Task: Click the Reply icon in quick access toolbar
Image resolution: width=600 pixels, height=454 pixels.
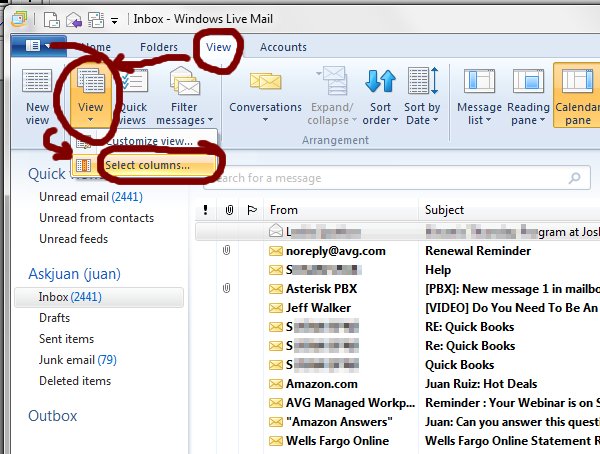Action: (74, 20)
